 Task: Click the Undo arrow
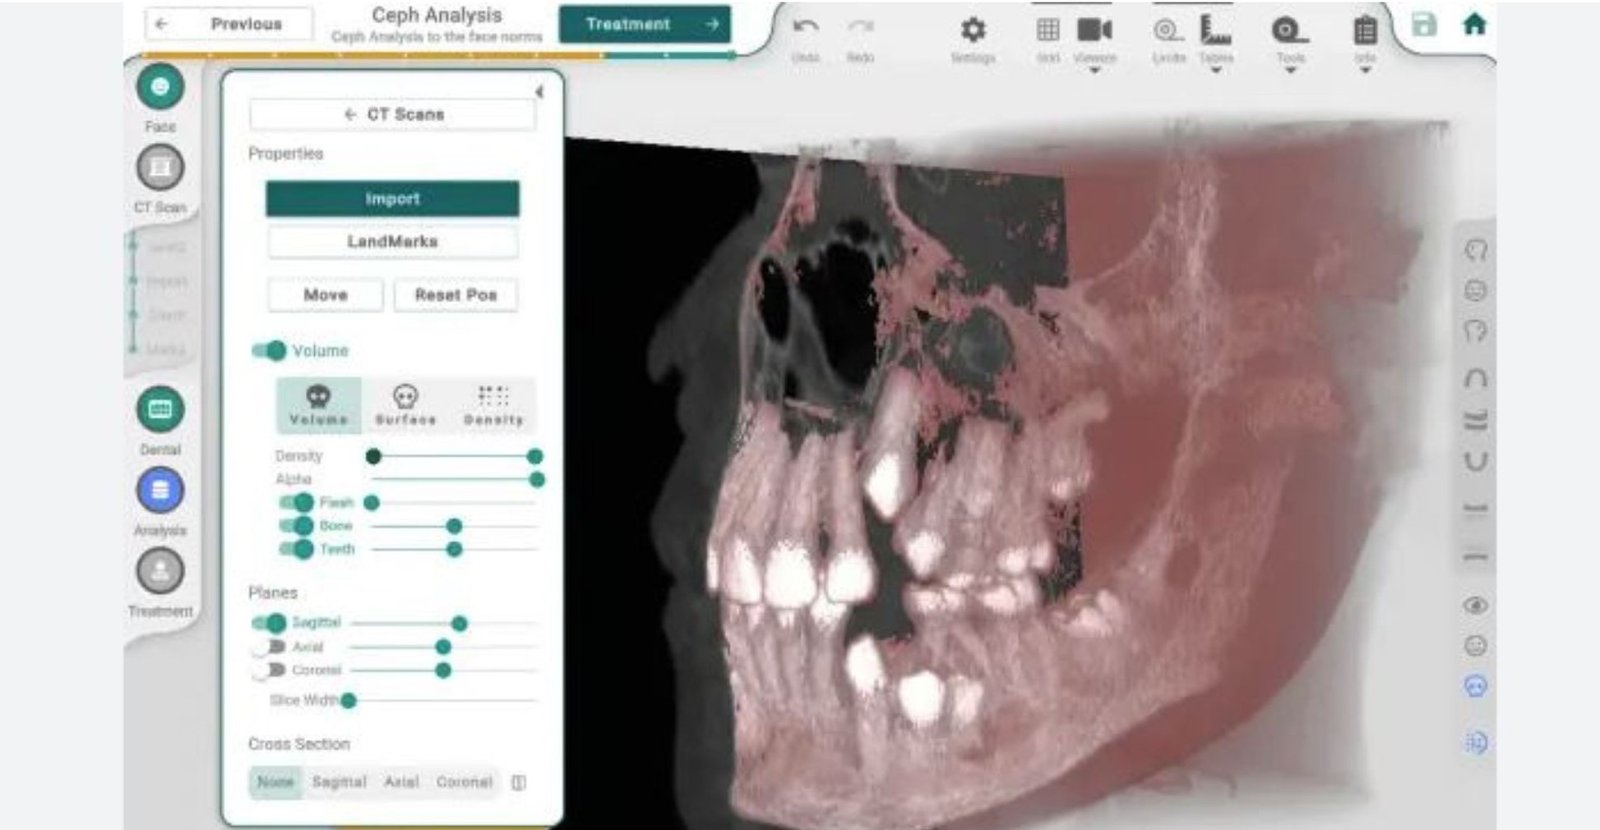click(x=805, y=28)
